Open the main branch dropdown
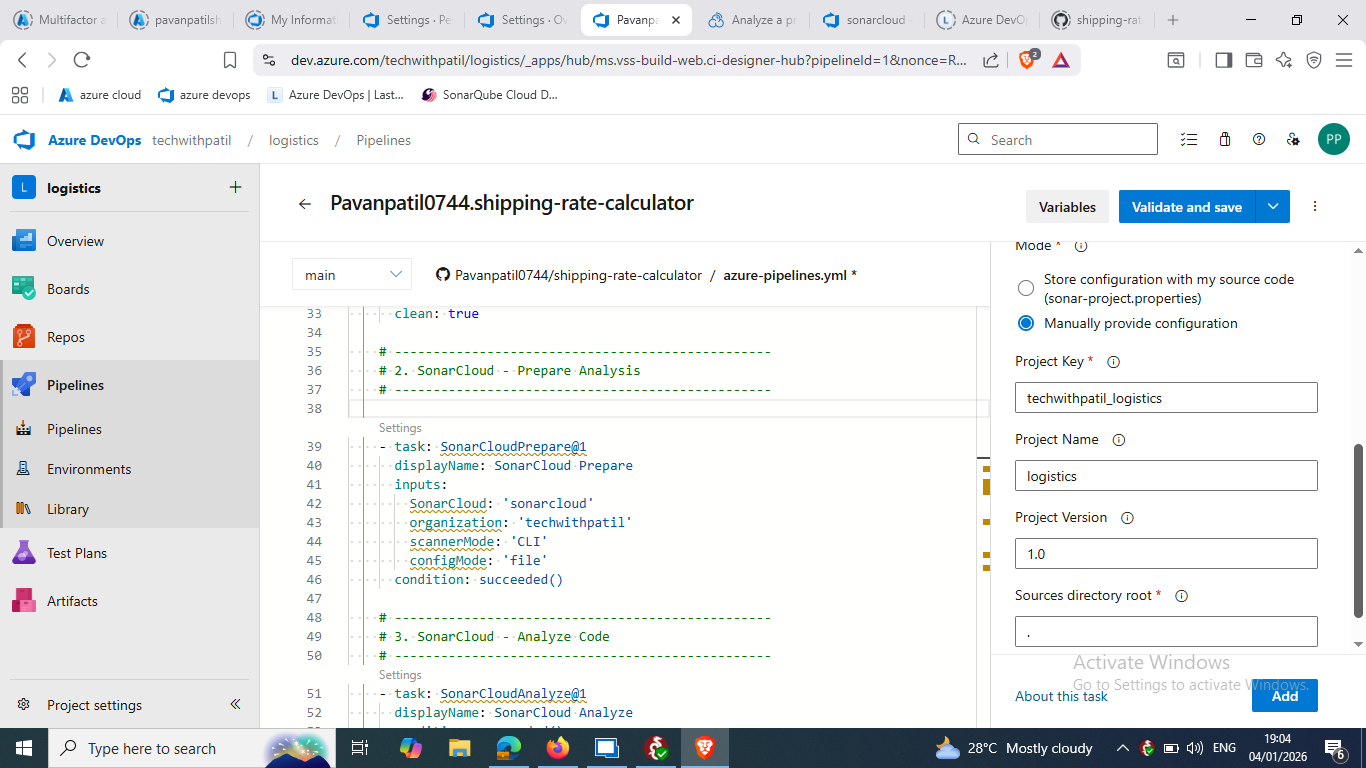 pos(352,275)
